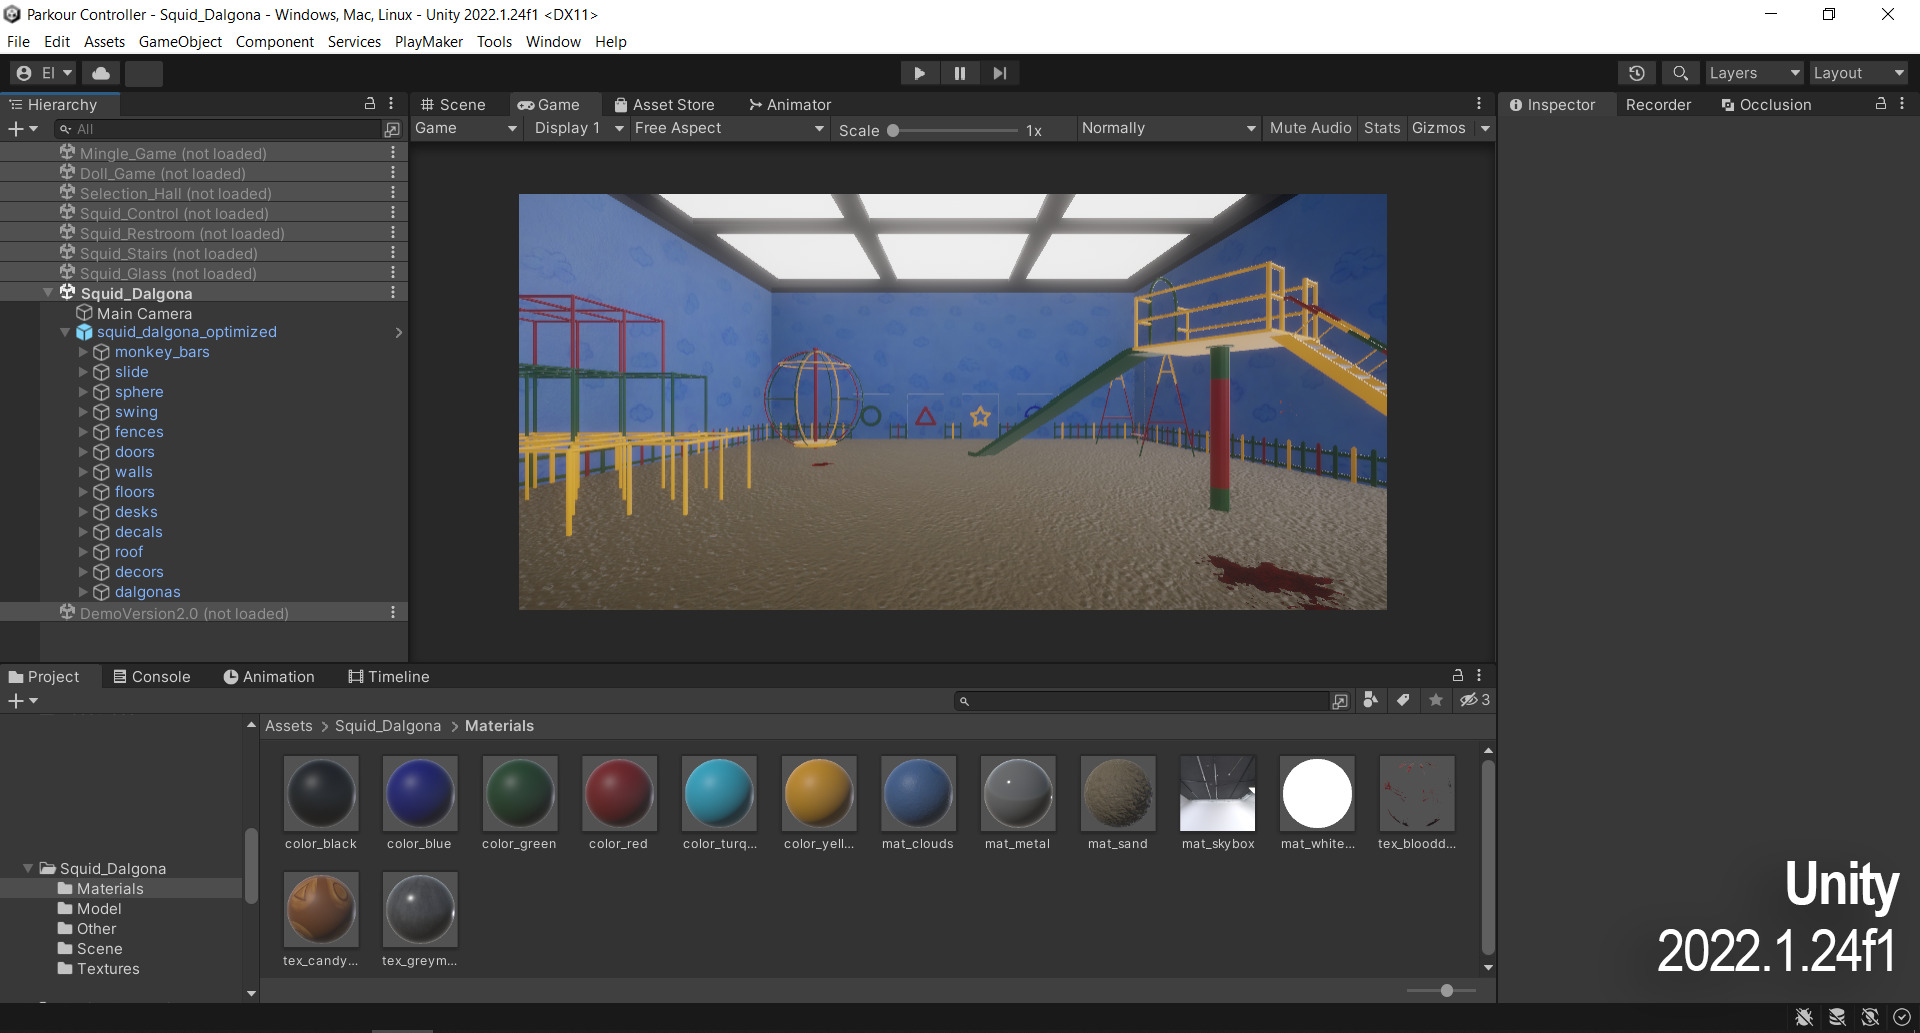Switch to the Scene tab

tap(453, 104)
